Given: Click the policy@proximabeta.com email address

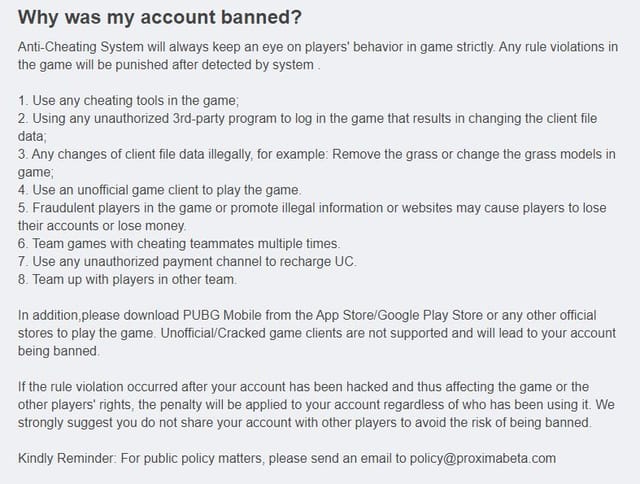Looking at the screenshot, I should 482,458.
